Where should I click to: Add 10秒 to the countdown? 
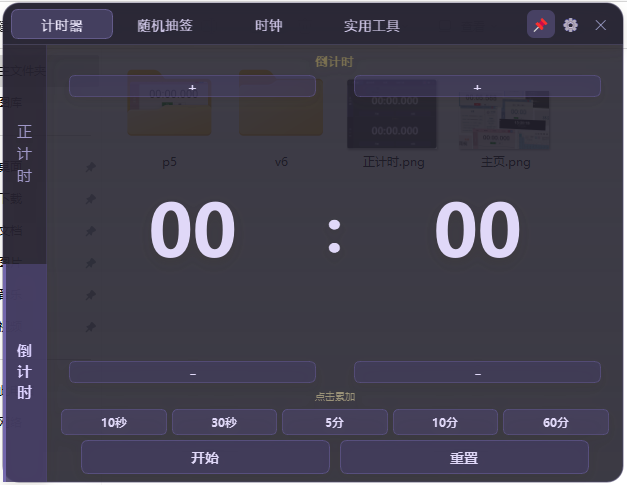(114, 422)
